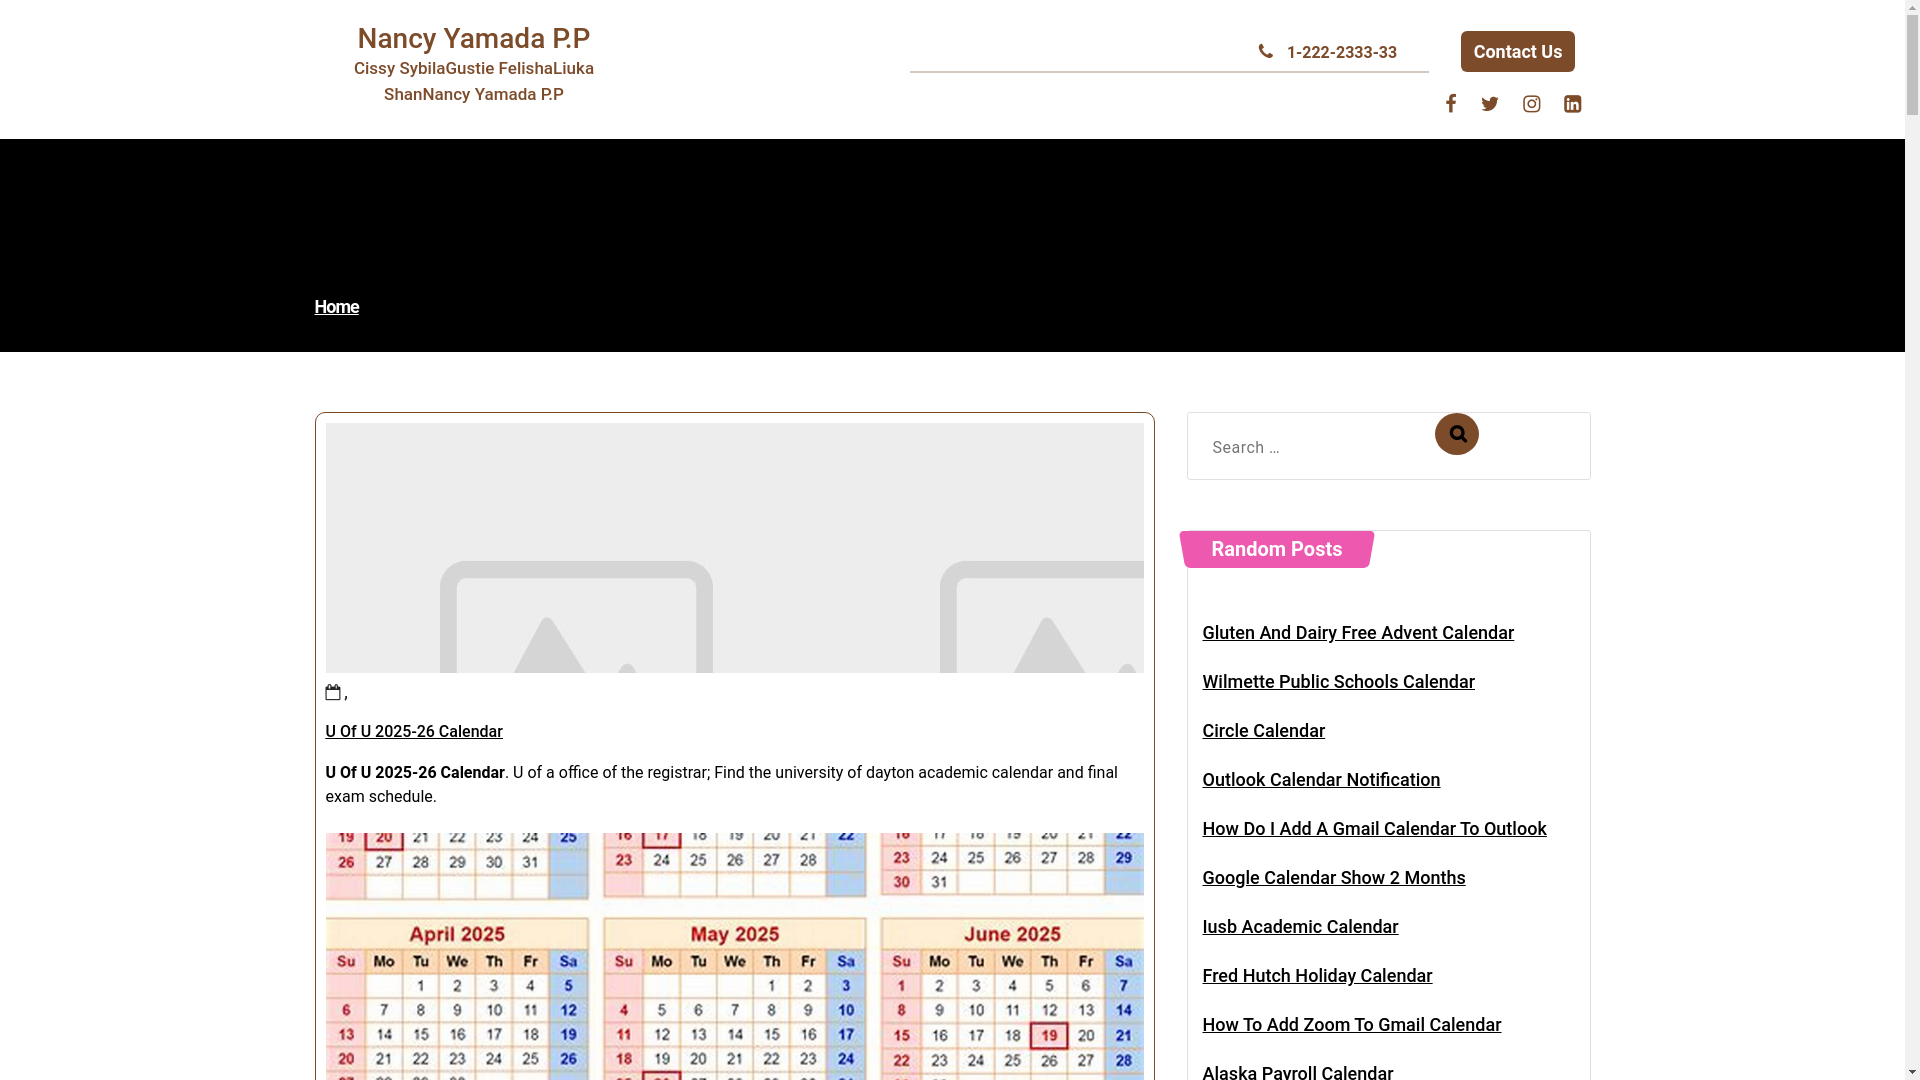Viewport: 1920px width, 1080px height.
Task: Open How Do I Add A Gmail Calendar To Outlook
Action: pyautogui.click(x=1374, y=829)
